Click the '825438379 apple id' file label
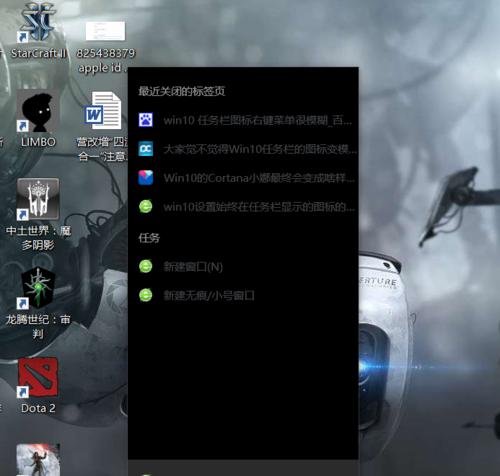500x476 pixels. (105, 60)
